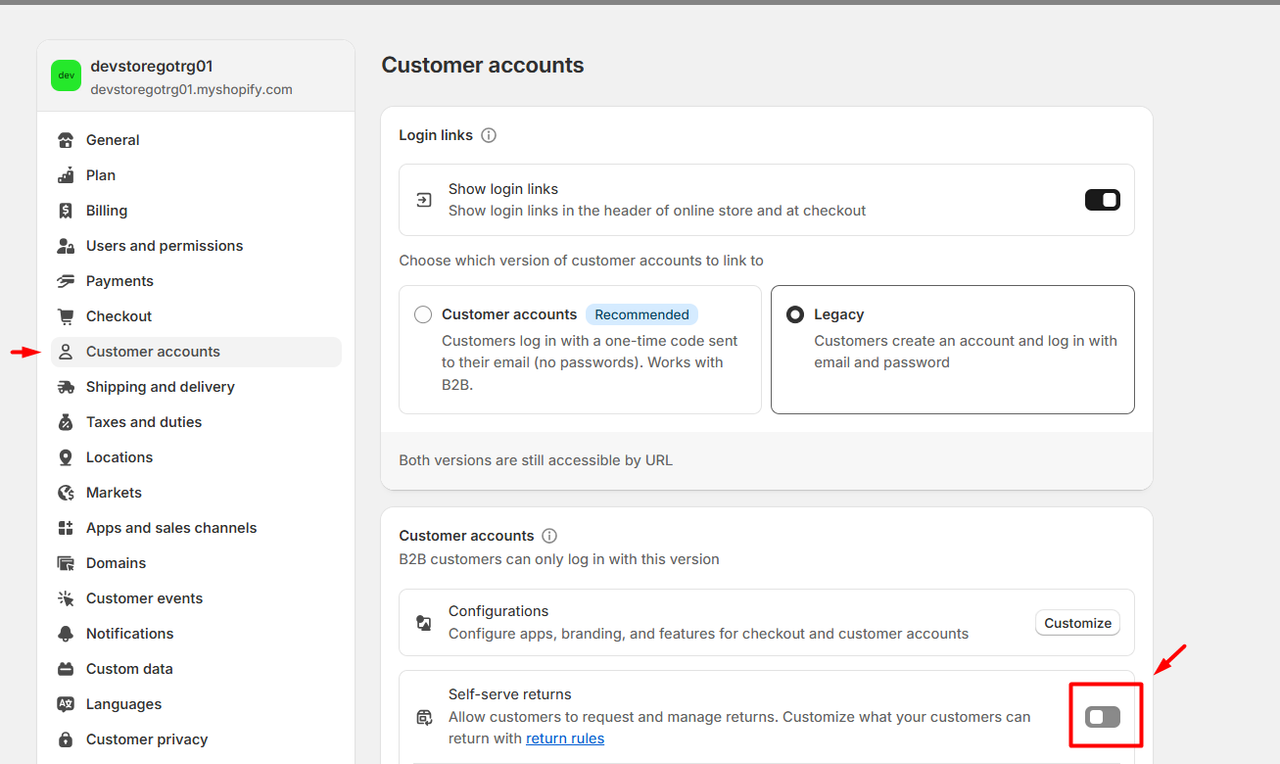Open the Payments settings page

119,281
